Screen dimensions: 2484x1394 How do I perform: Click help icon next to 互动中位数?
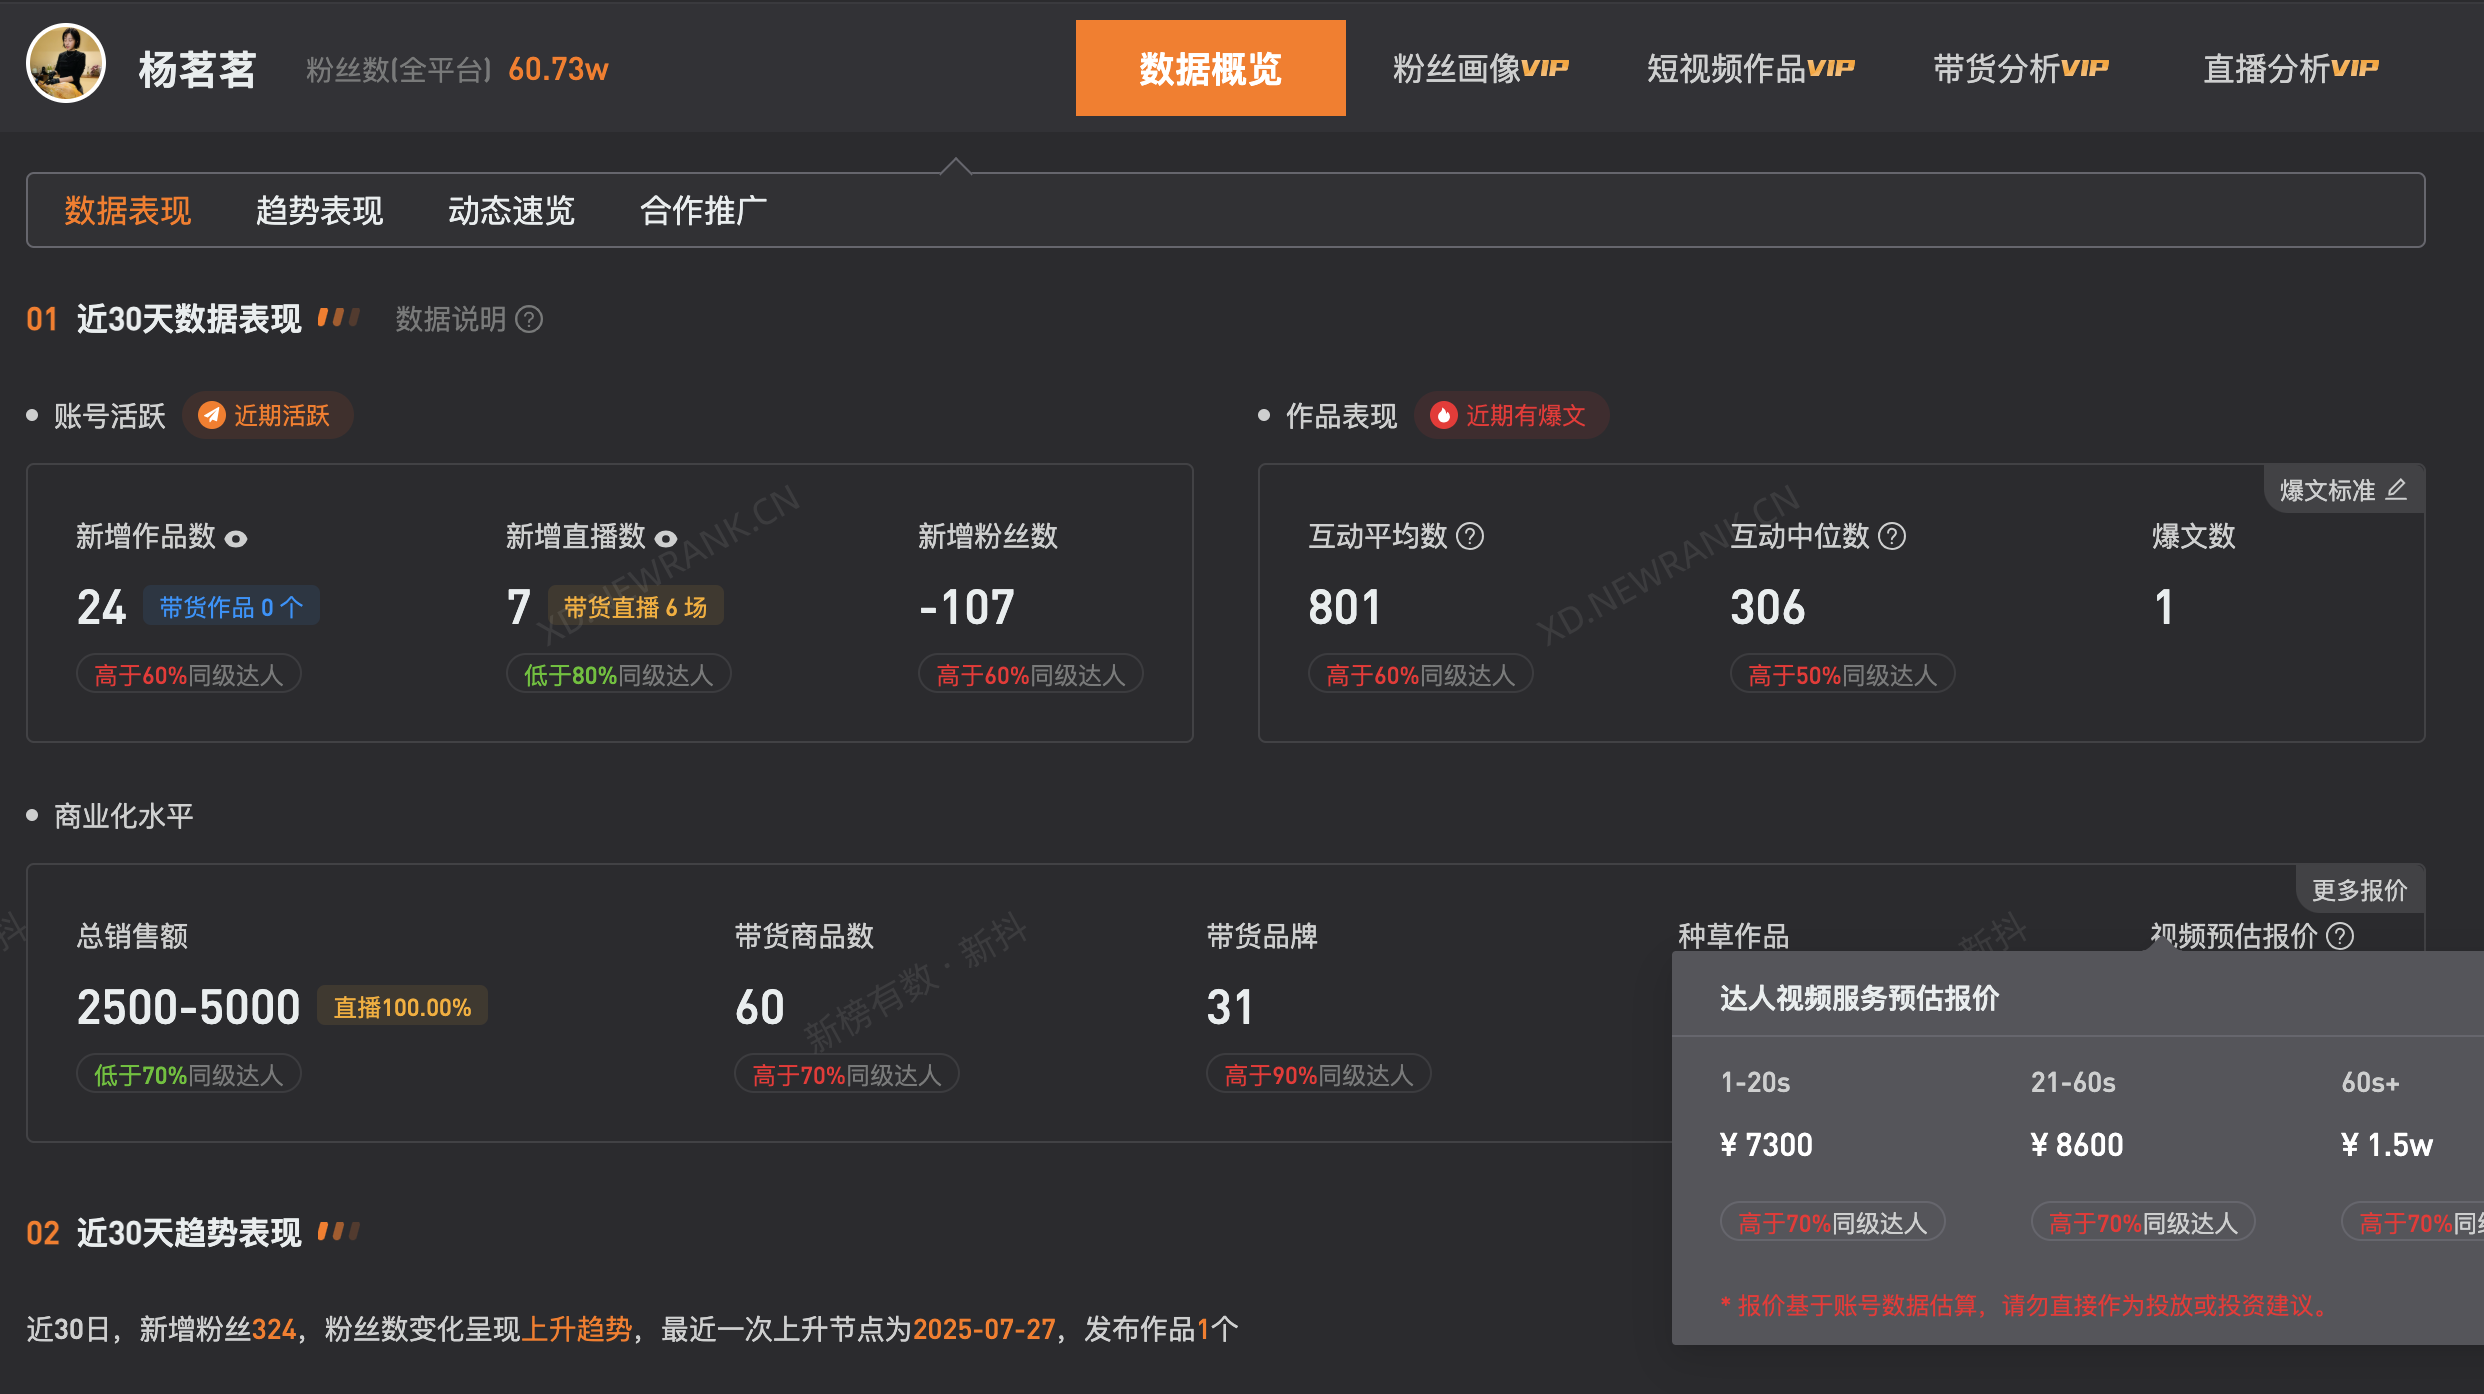[x=1892, y=536]
